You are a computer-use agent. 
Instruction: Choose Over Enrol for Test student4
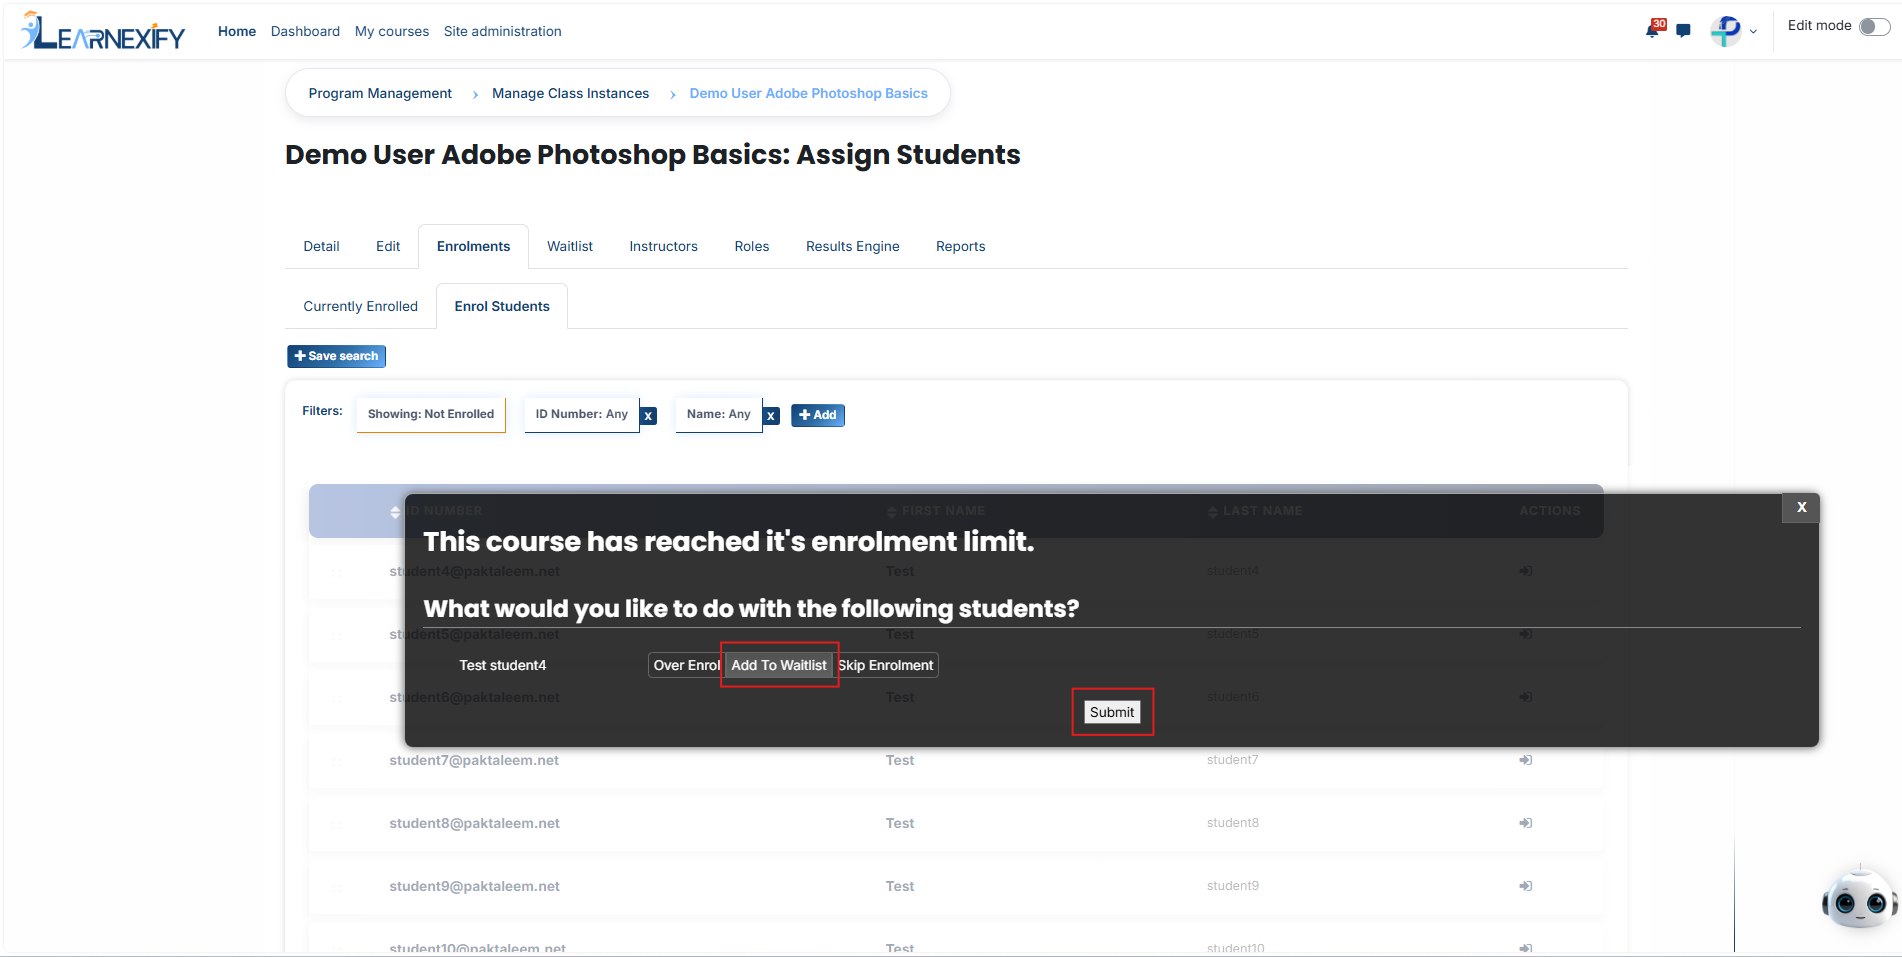[x=686, y=665]
